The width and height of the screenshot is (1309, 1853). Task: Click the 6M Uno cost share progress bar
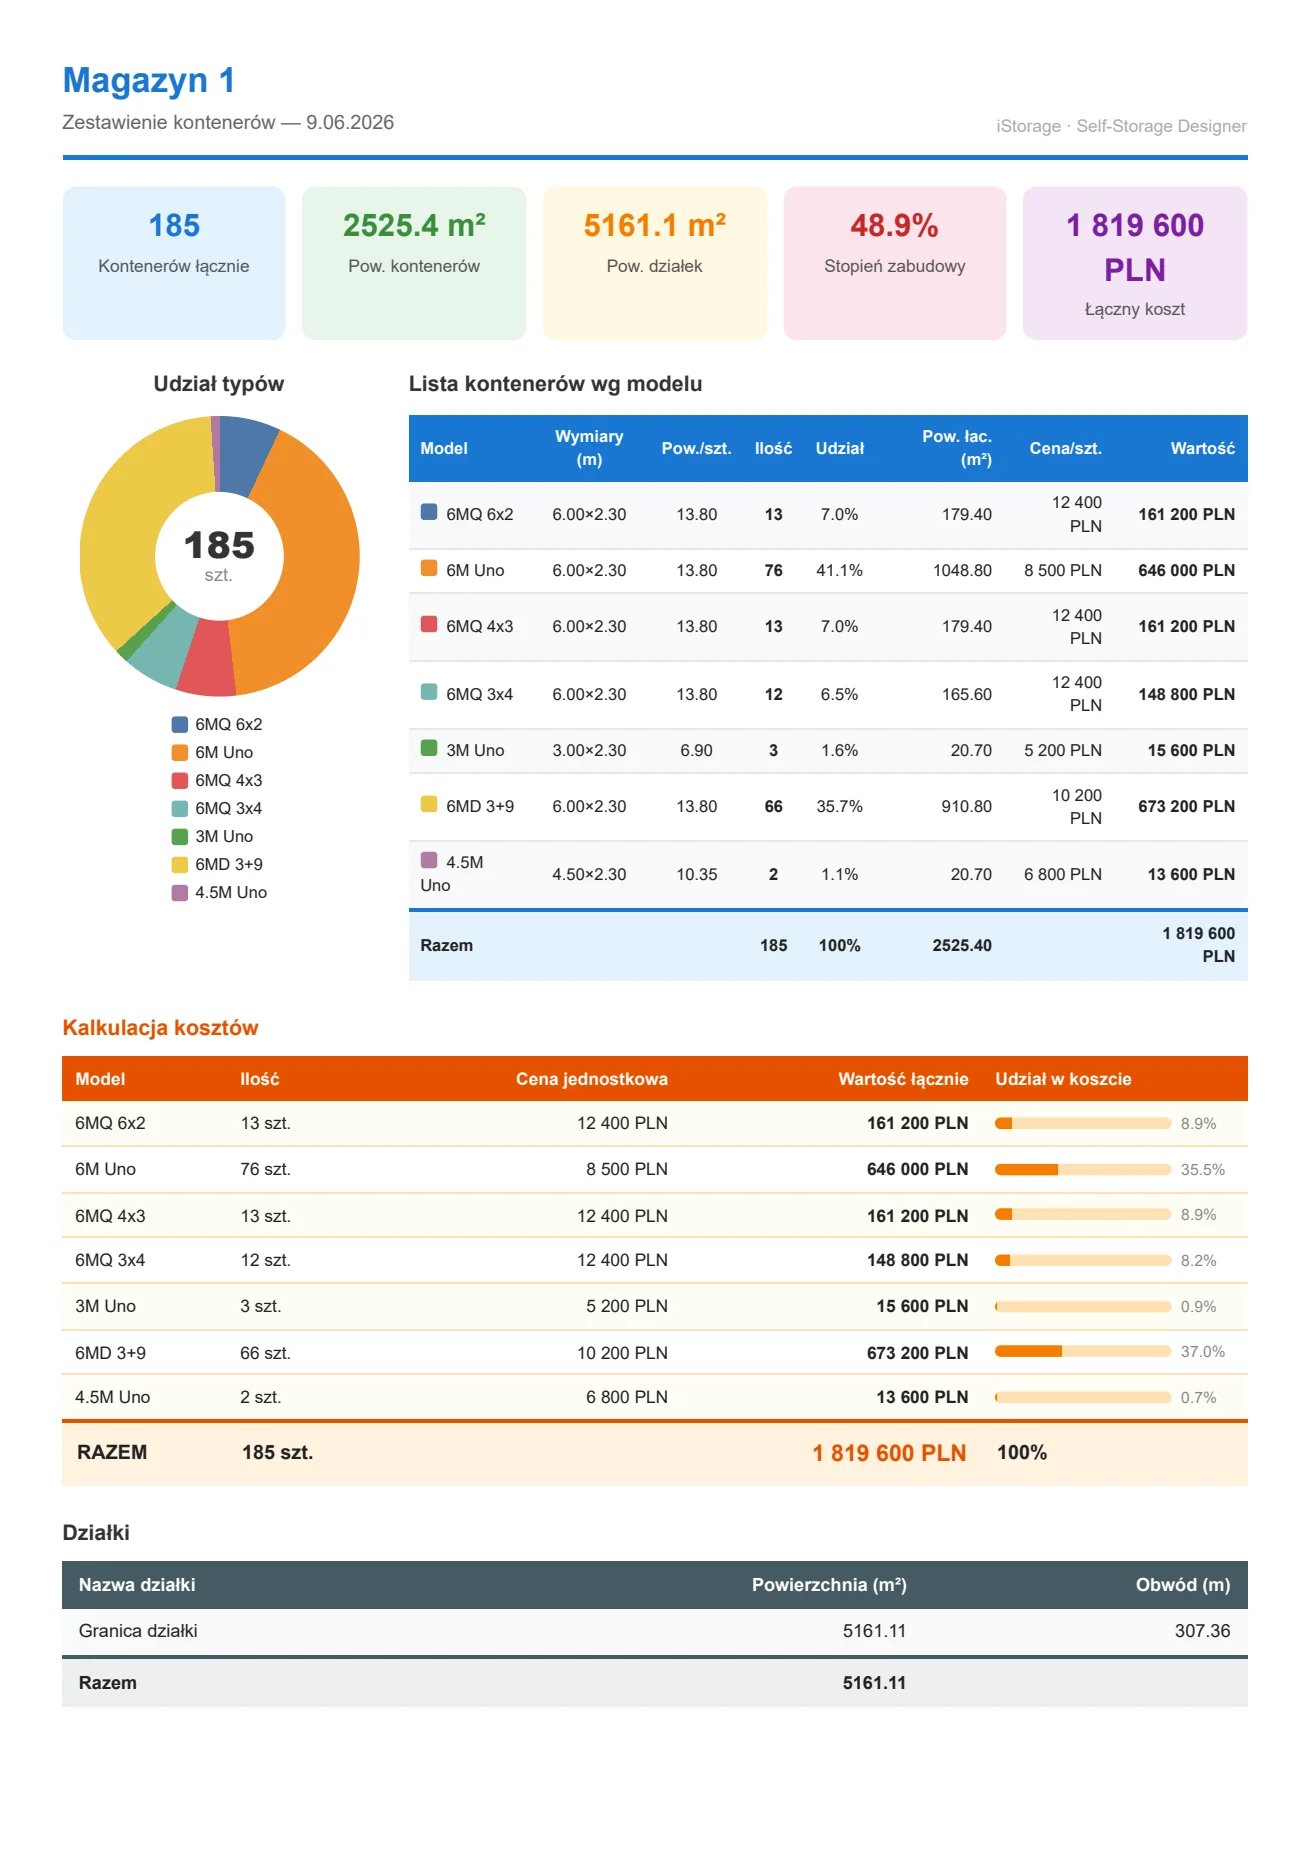(x=1083, y=1169)
